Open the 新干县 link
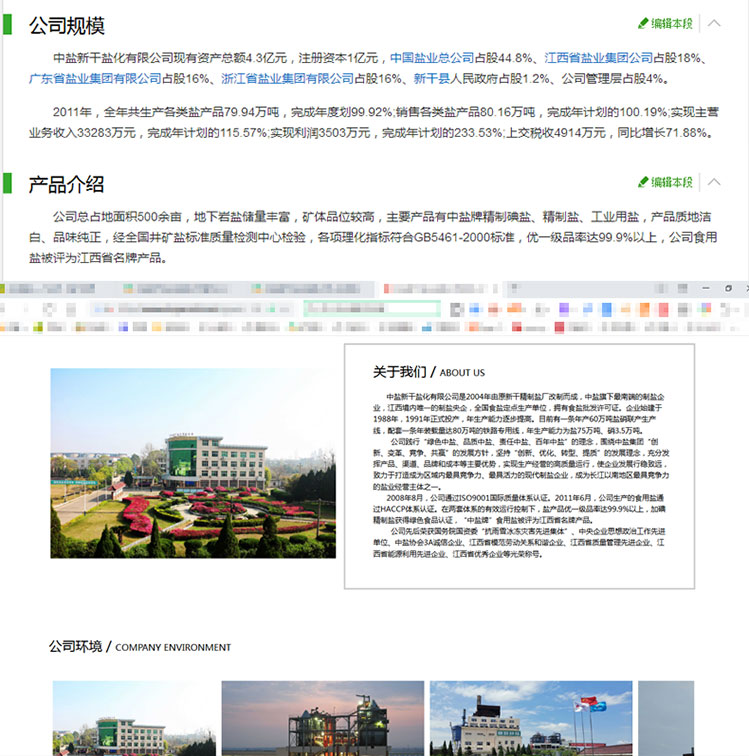749x756 pixels. coord(432,79)
